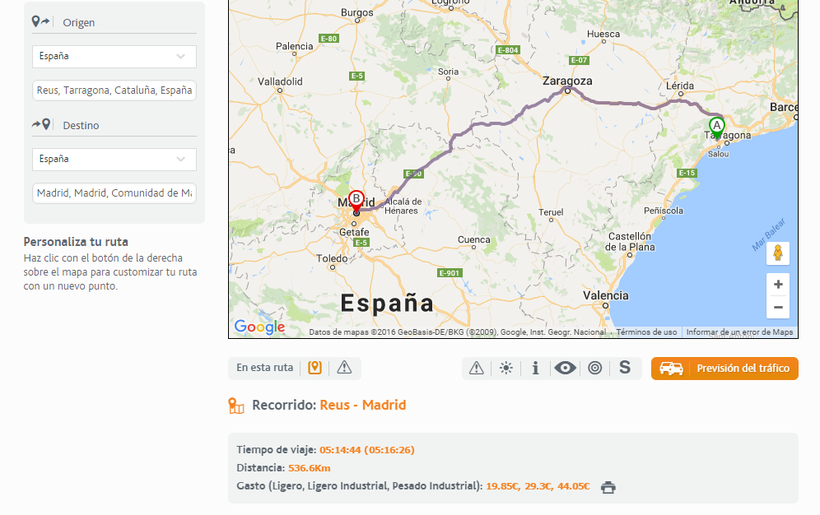Click the Toledo label on the map

click(x=332, y=258)
